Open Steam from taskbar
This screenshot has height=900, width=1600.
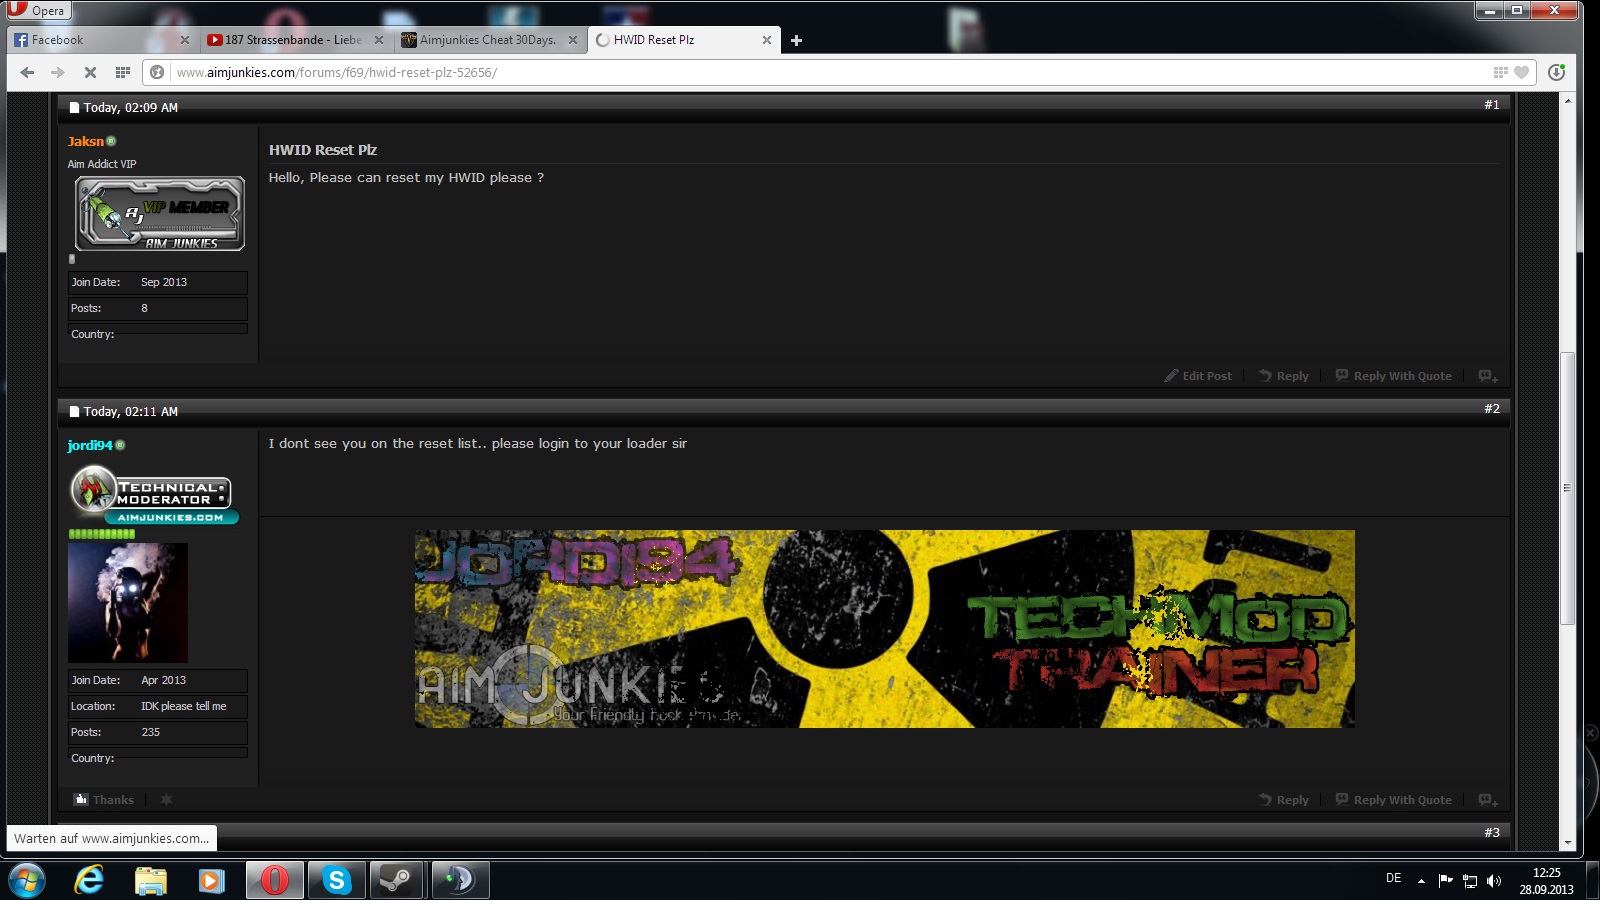point(397,880)
